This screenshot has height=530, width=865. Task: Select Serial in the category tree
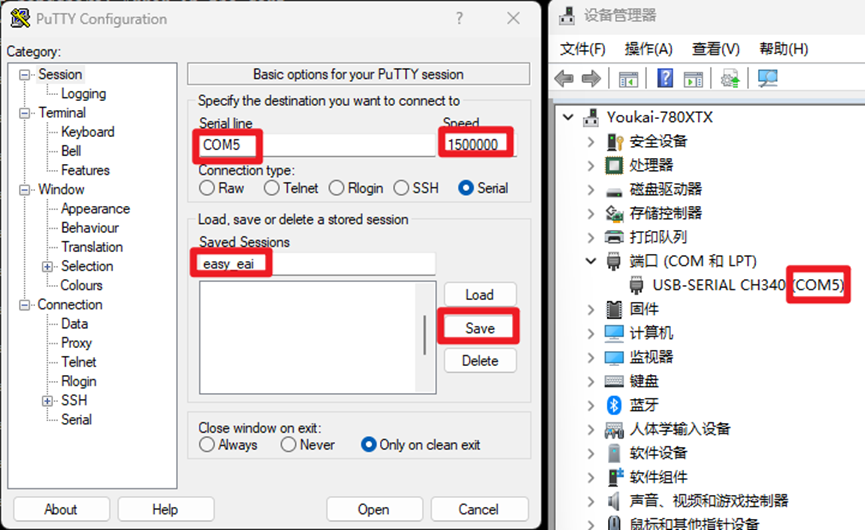click(x=76, y=420)
